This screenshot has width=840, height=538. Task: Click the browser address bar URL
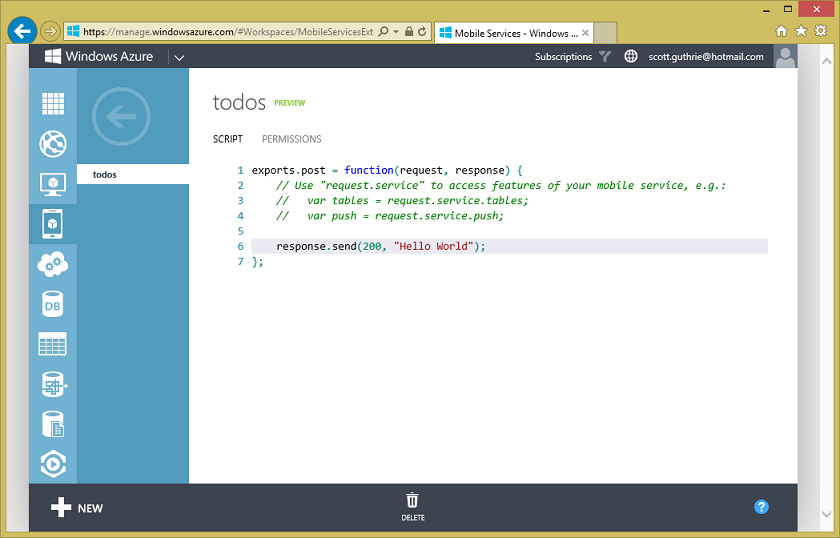228,32
